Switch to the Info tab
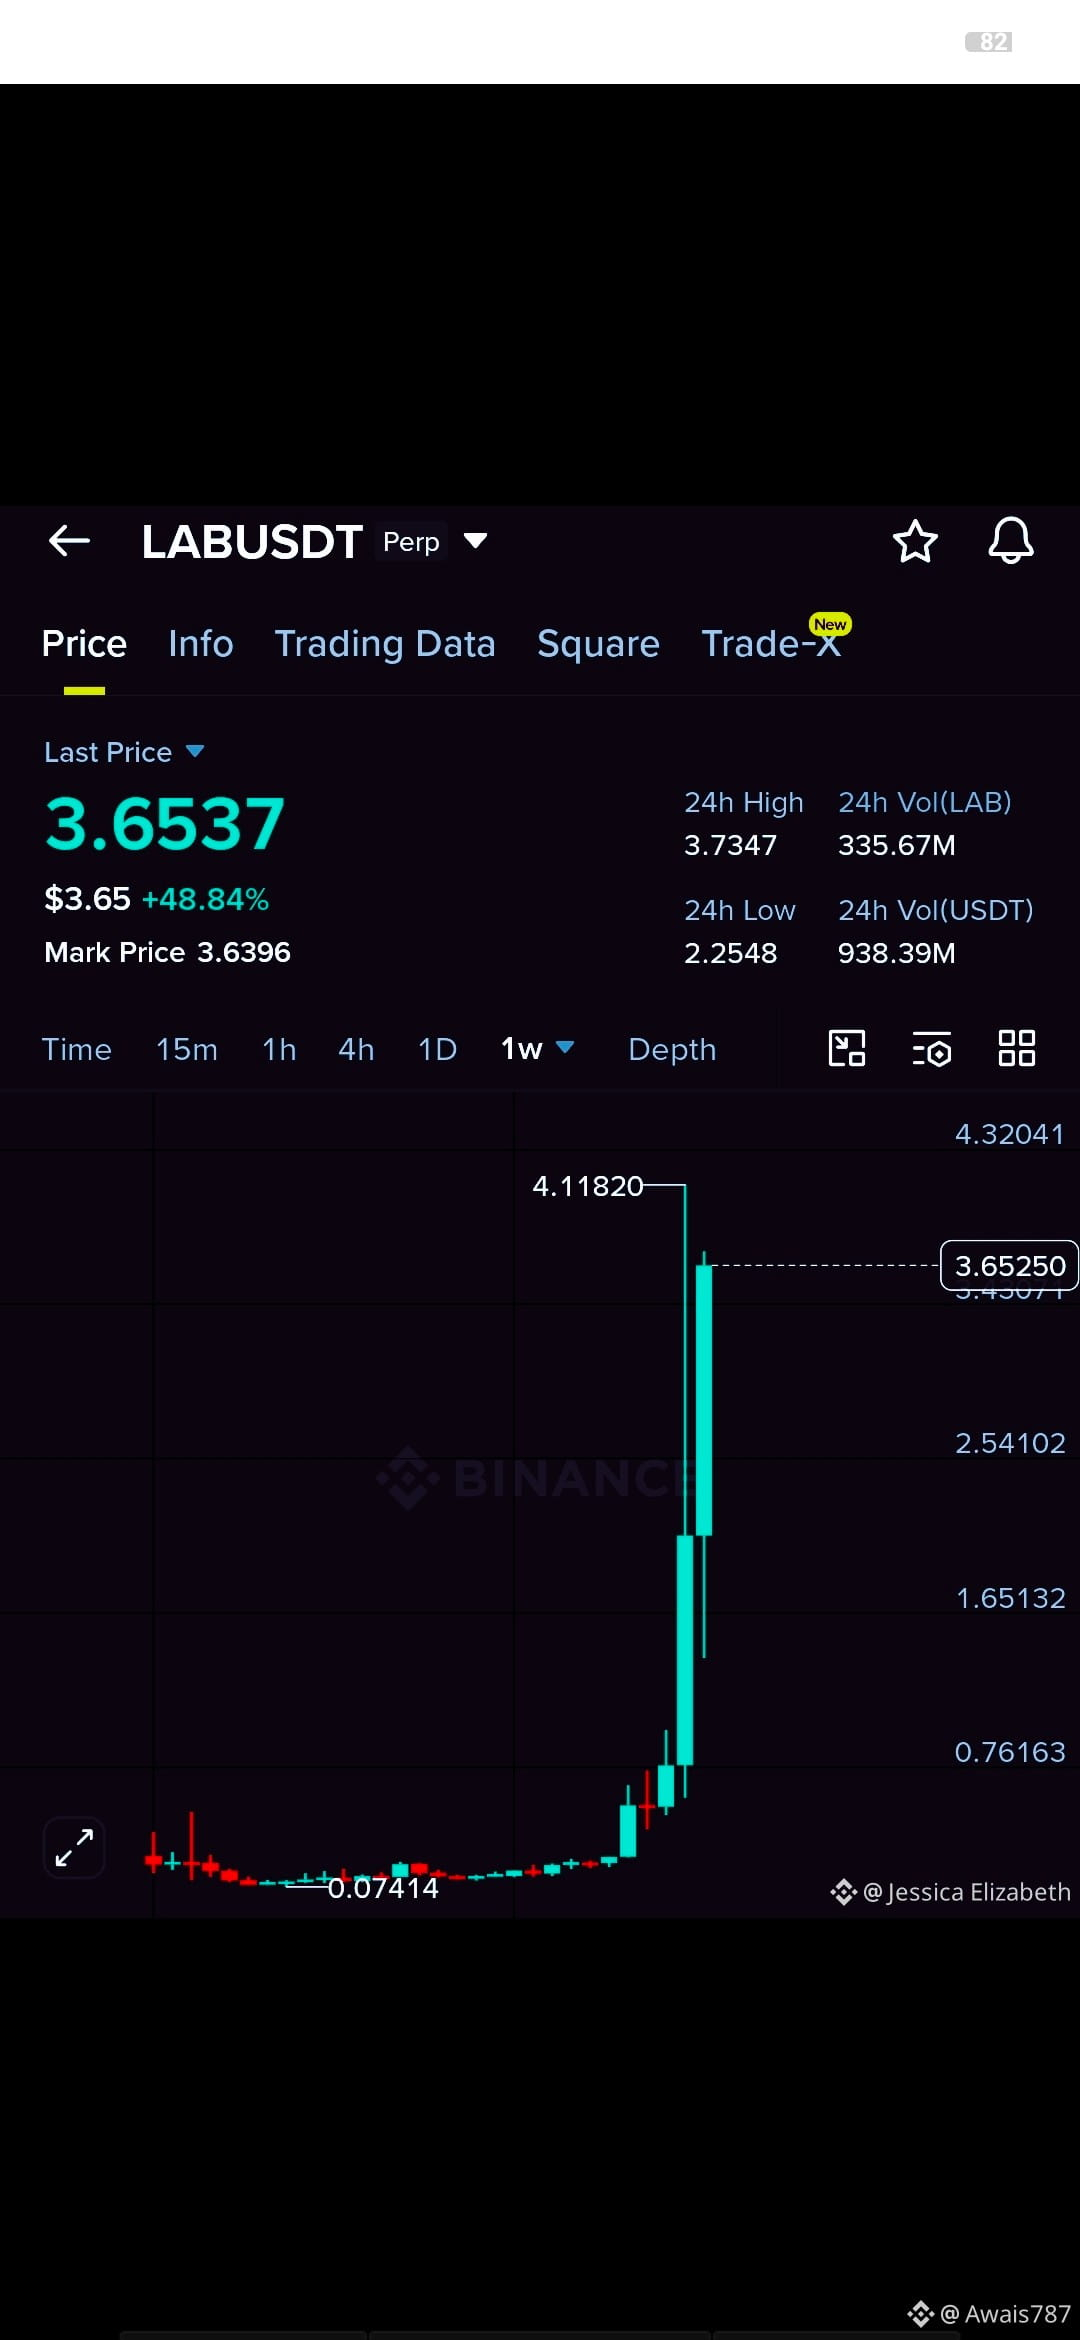Screen dimensions: 1080x2340 (201, 643)
